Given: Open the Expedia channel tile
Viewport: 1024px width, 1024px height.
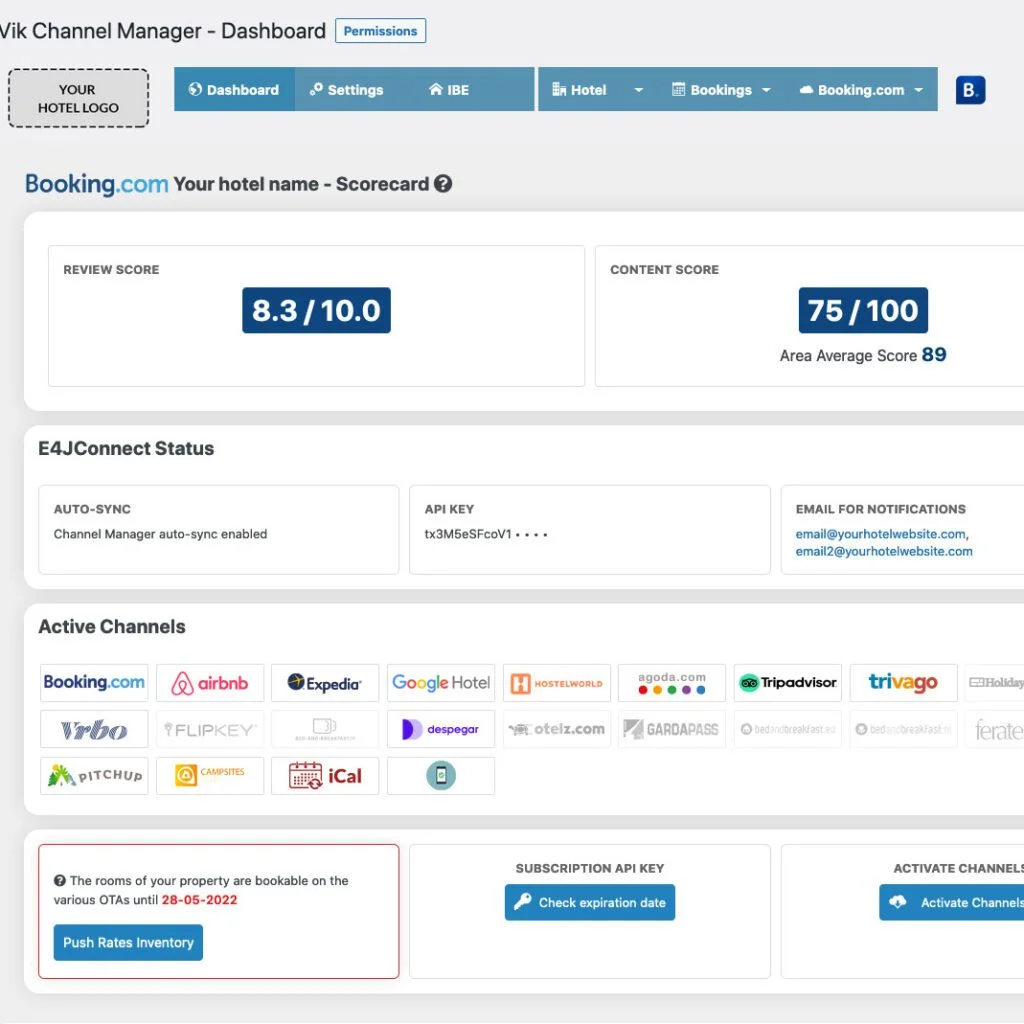Looking at the screenshot, I should tap(325, 682).
